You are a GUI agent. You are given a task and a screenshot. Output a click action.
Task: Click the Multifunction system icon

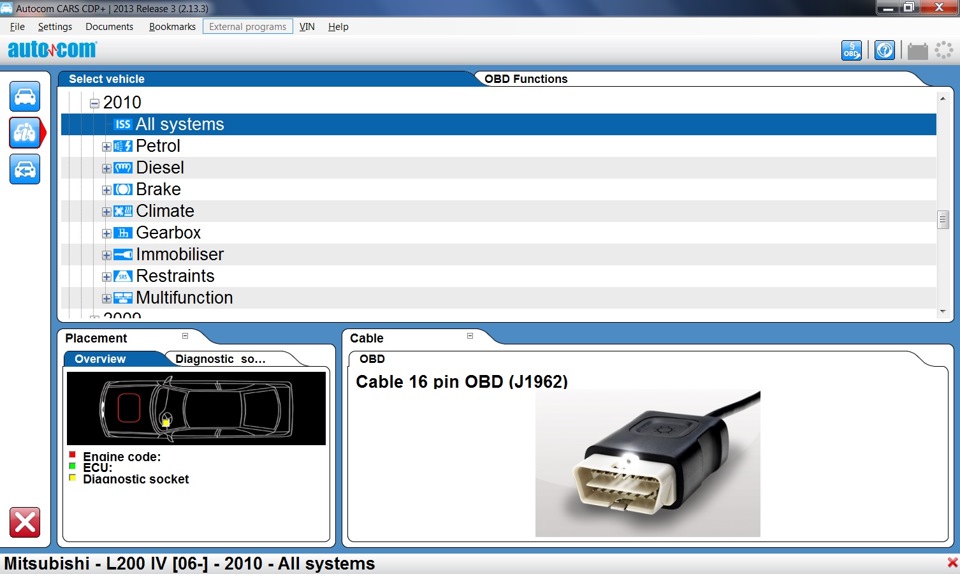[122, 298]
